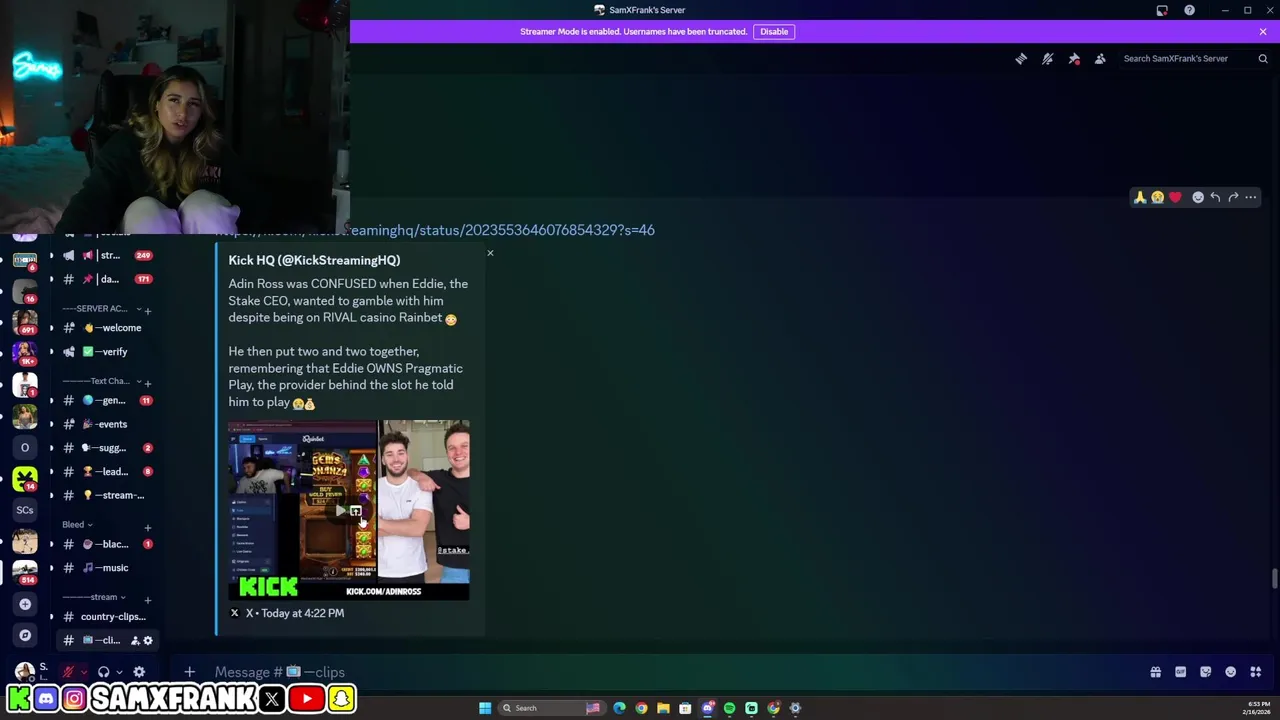Viewport: 1280px width, 720px height.
Task: Remove the embed with X button
Action: pos(490,253)
